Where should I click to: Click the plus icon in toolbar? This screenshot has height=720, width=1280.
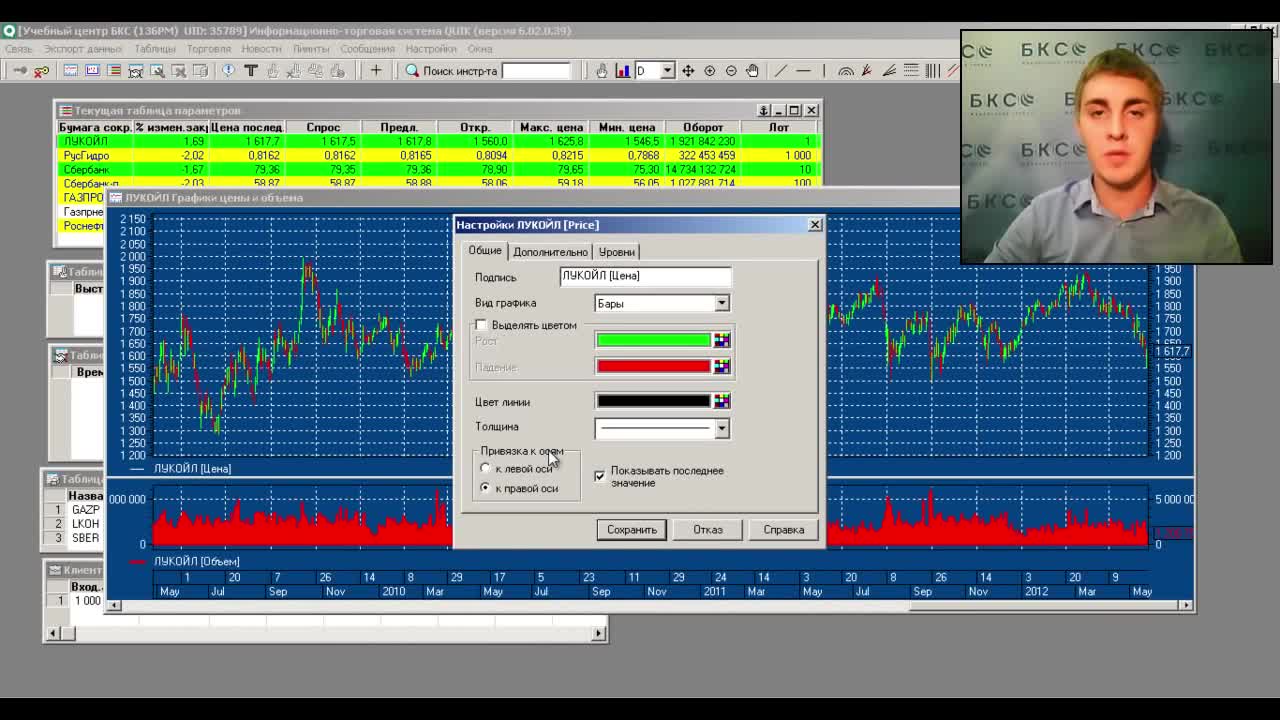point(376,71)
